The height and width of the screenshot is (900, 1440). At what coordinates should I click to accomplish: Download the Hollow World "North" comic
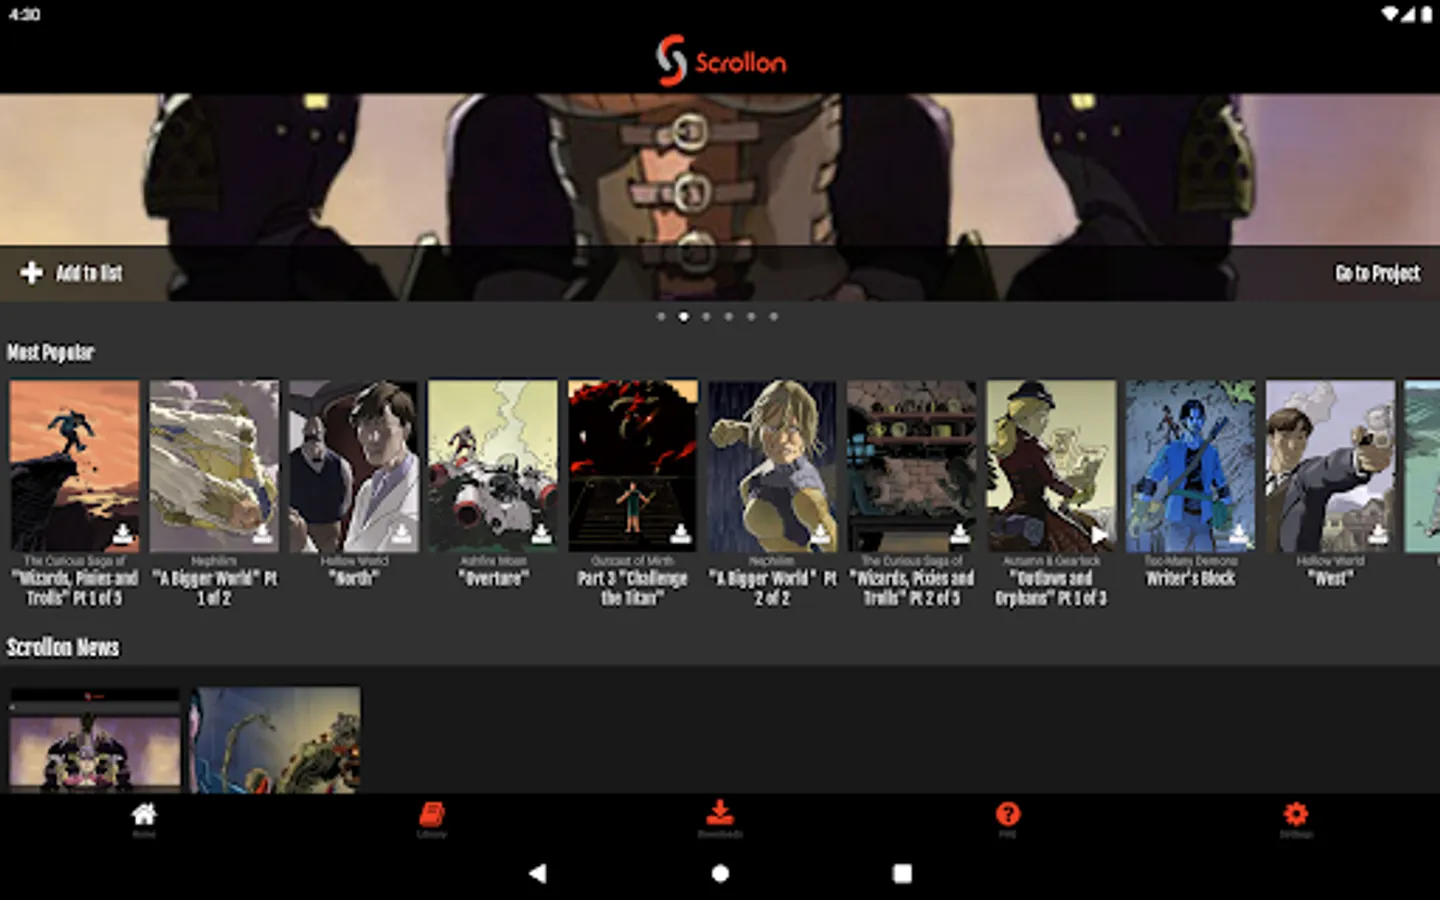point(401,533)
